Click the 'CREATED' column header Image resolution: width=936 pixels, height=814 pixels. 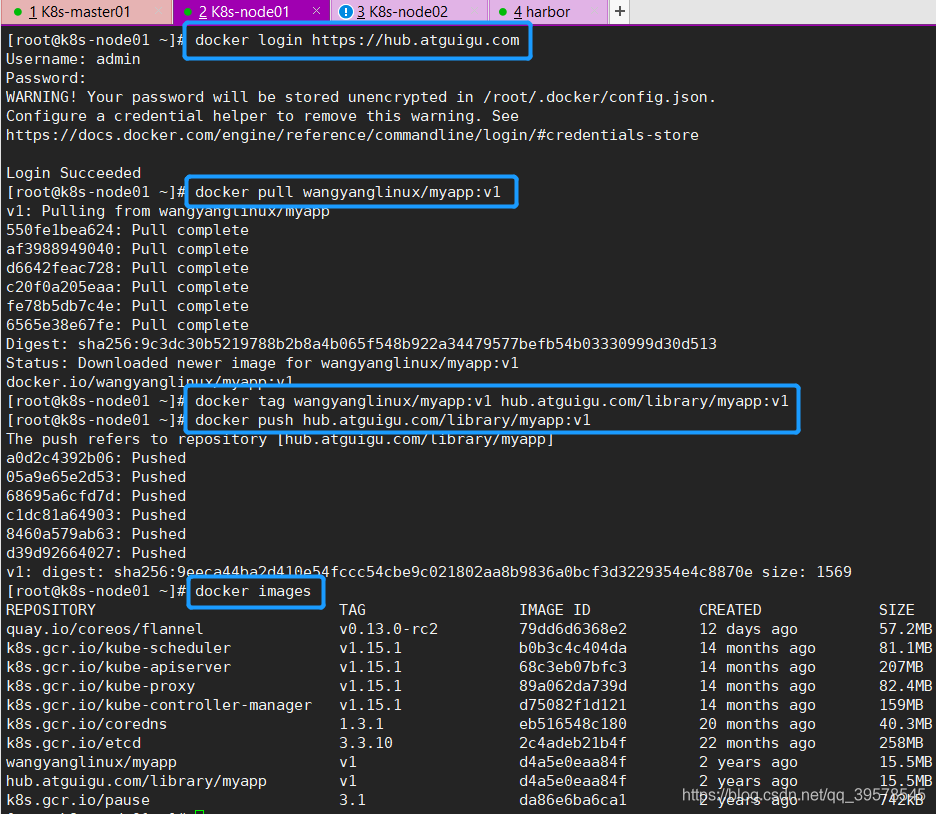tap(730, 610)
